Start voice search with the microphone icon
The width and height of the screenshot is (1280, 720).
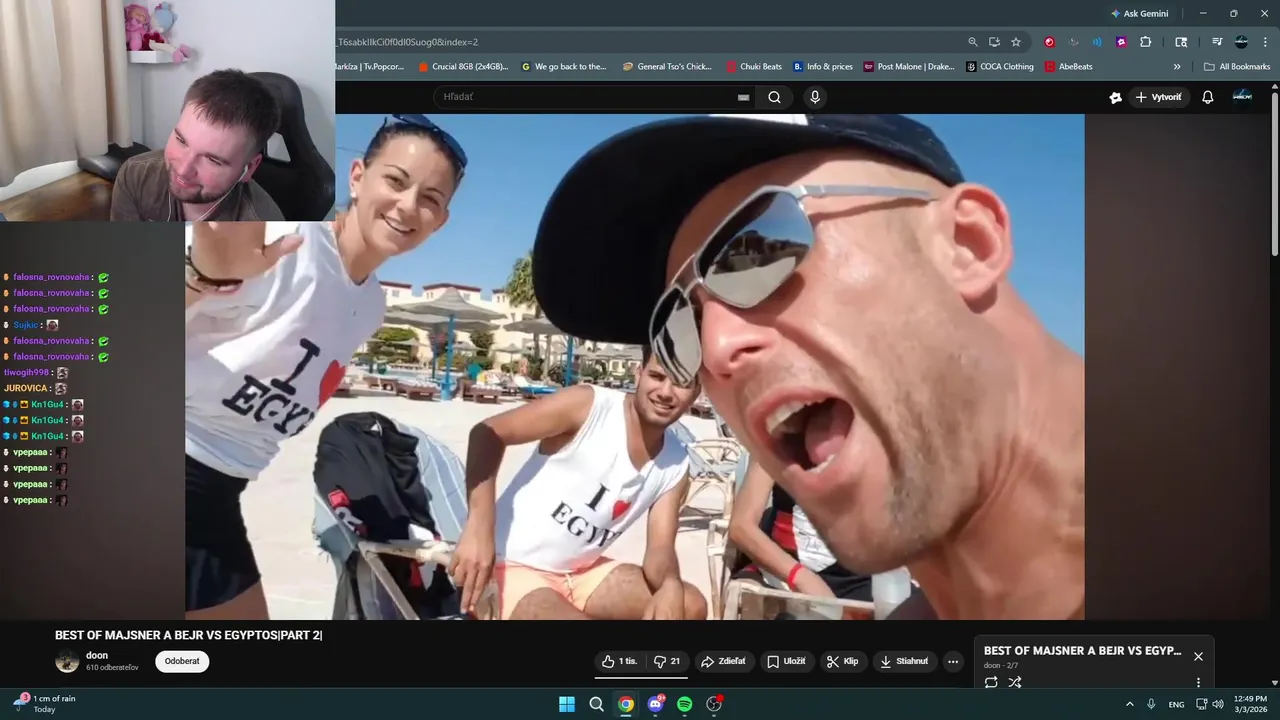point(815,97)
